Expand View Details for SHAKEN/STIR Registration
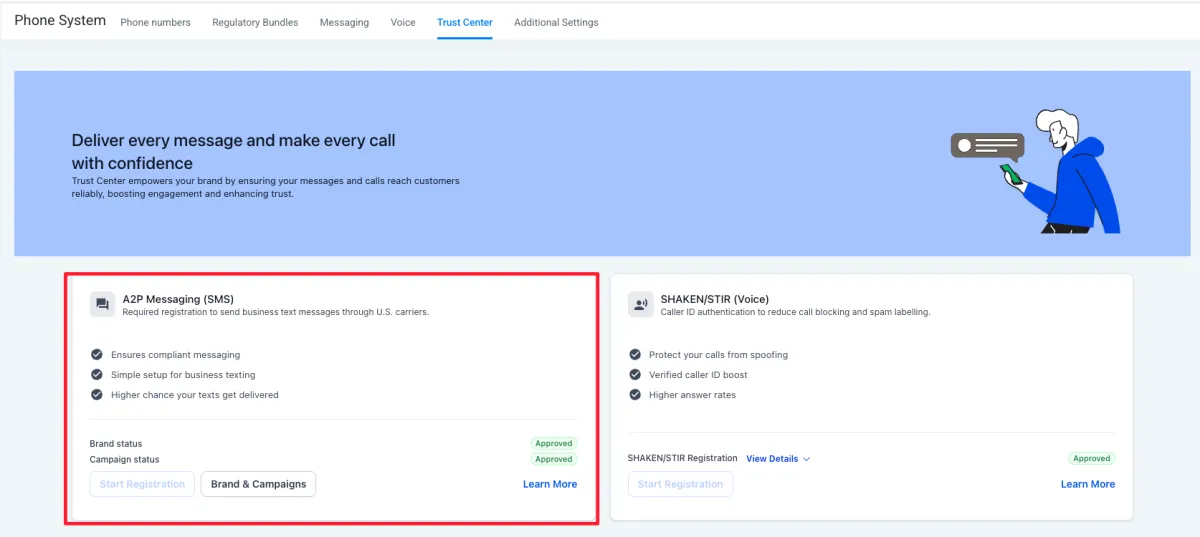 [778, 459]
